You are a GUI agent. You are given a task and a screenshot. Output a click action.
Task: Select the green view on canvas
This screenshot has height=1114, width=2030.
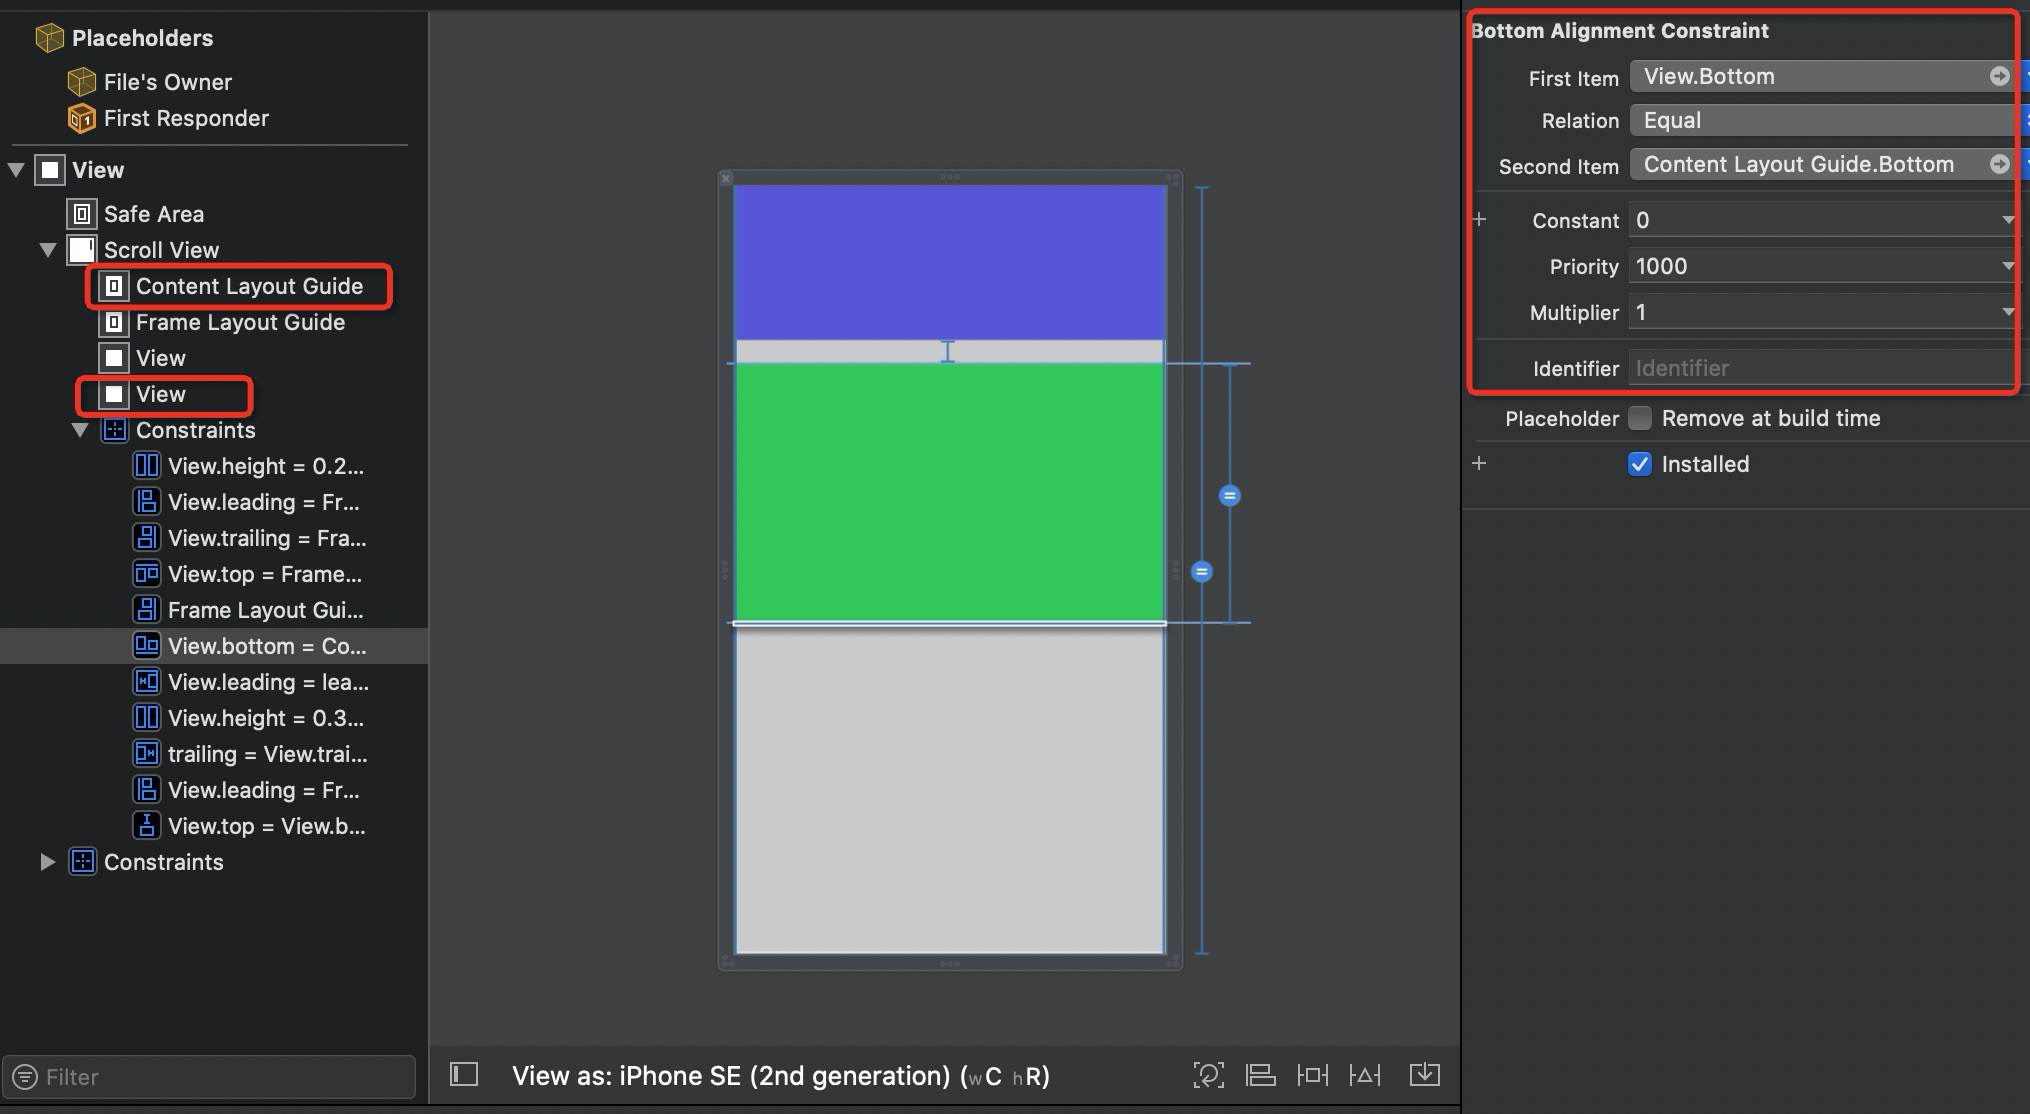950,492
